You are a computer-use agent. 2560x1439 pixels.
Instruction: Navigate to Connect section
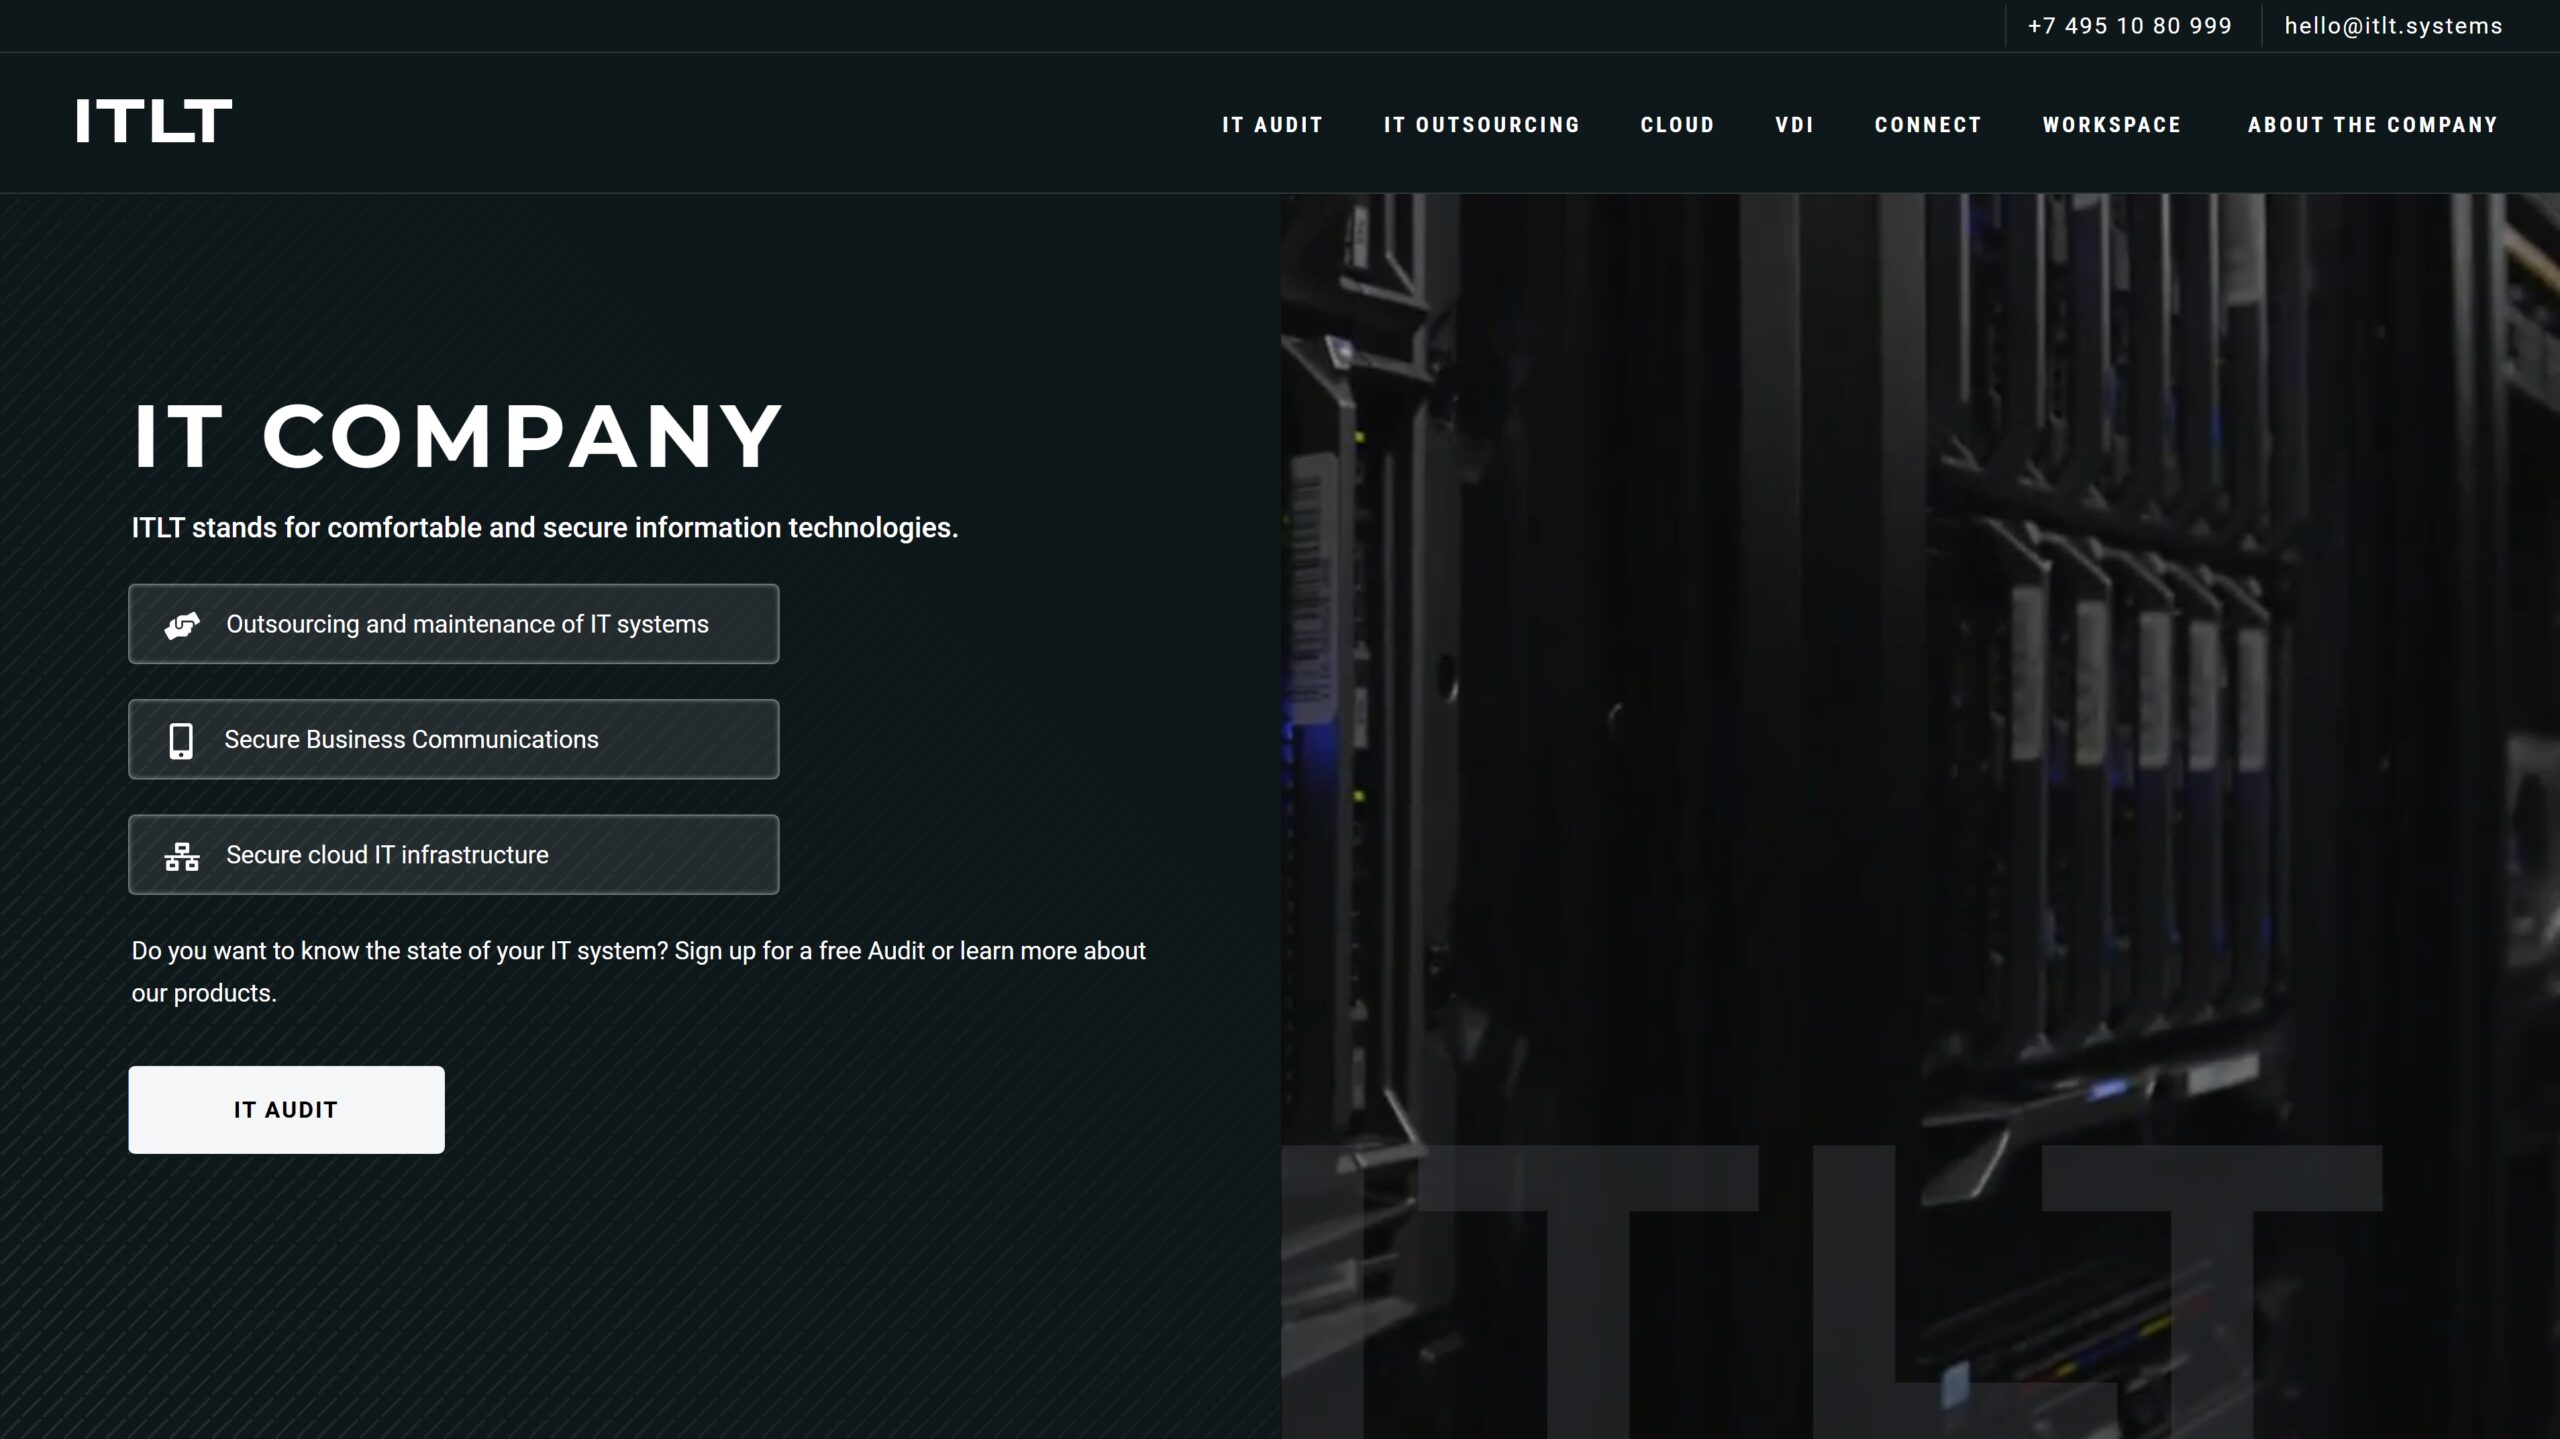[1928, 125]
